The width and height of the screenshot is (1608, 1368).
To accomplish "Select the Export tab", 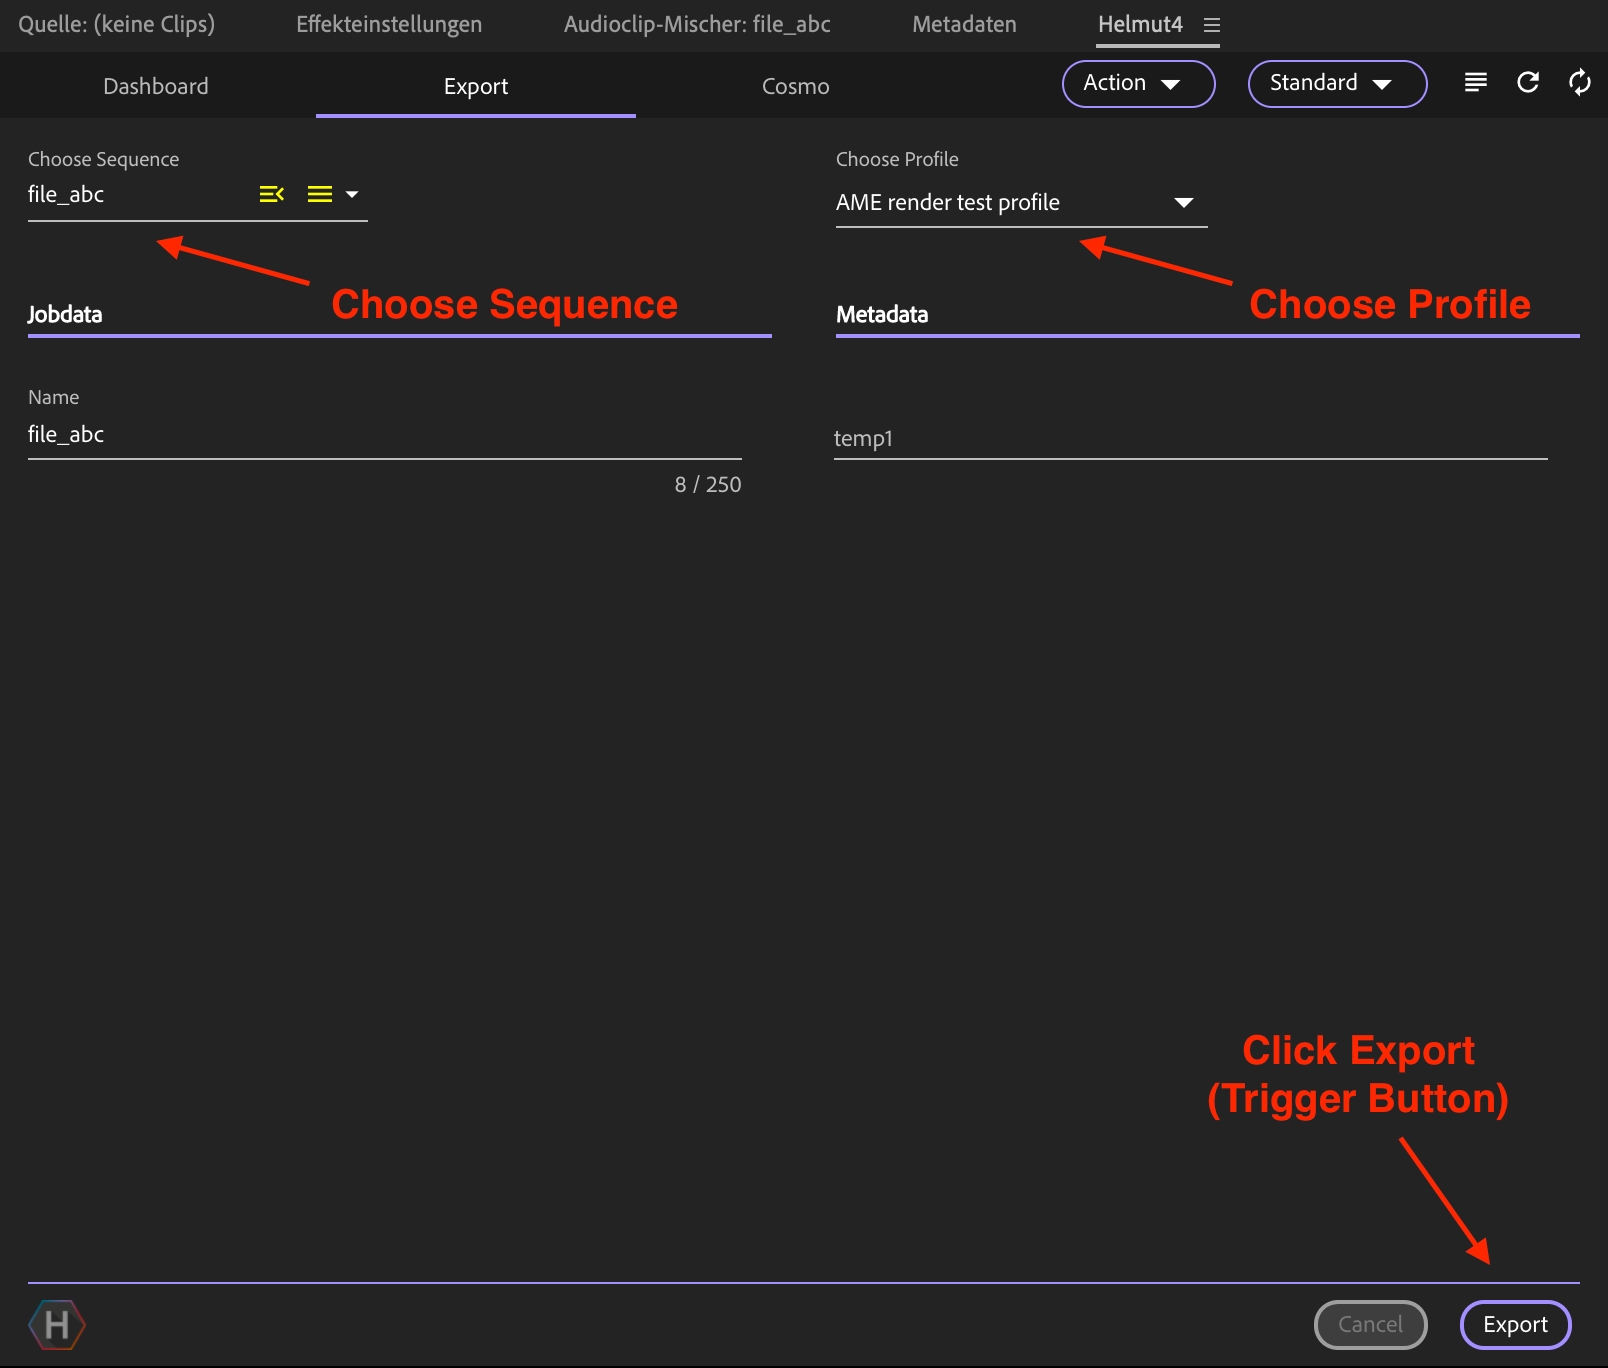I will click(x=476, y=86).
